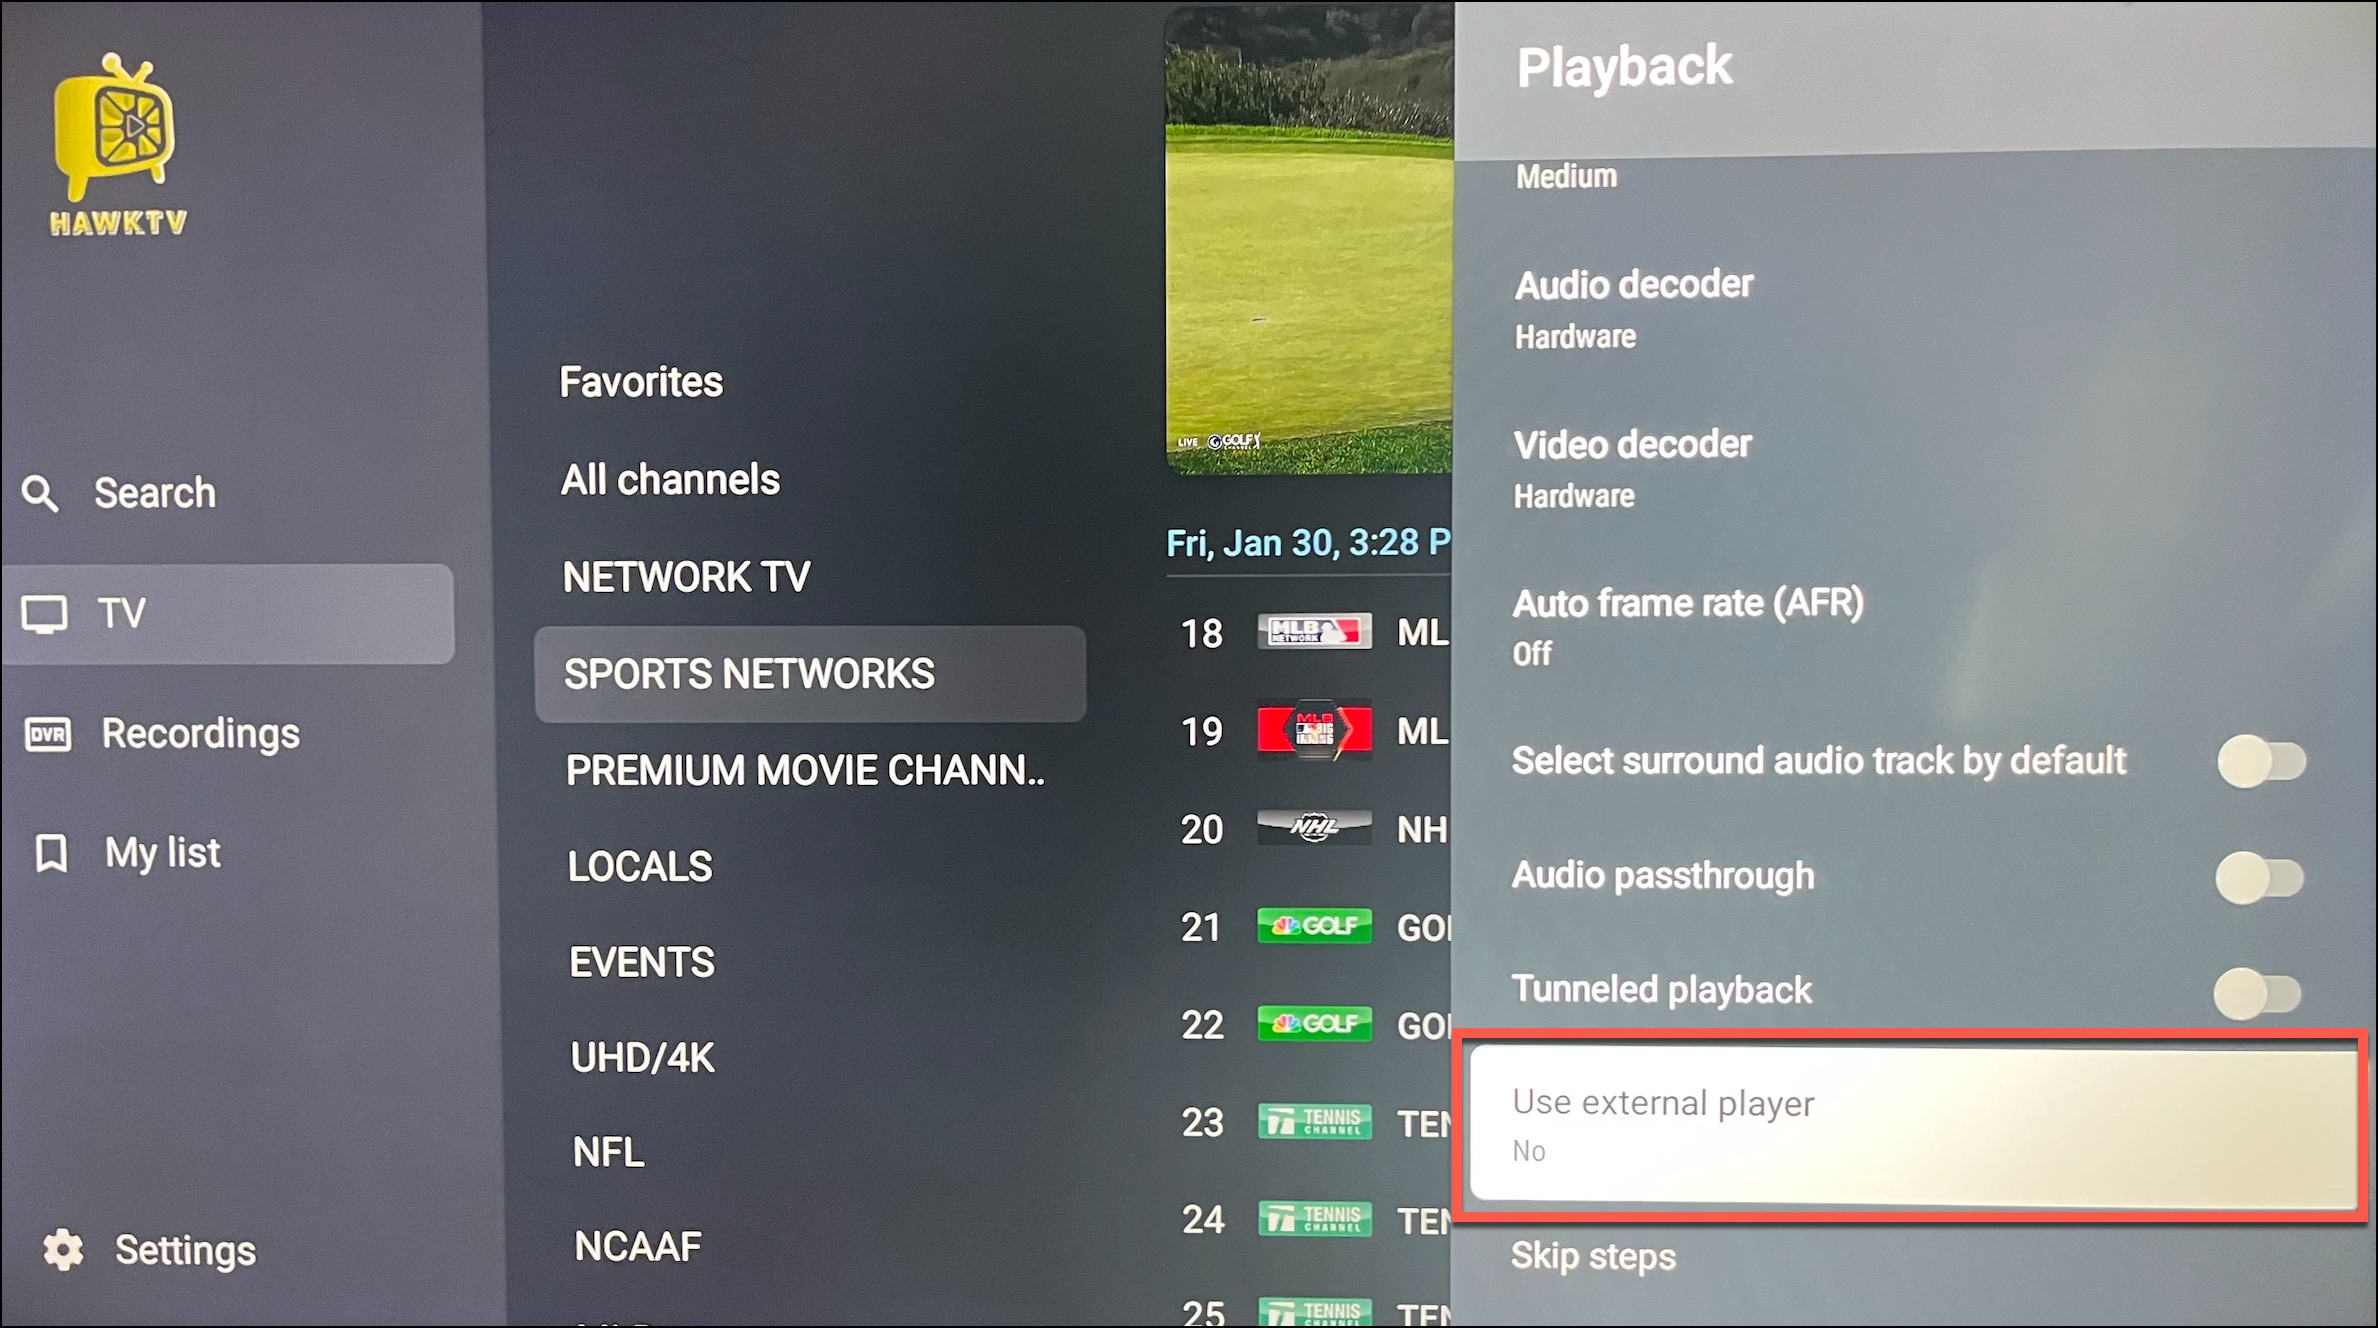Select the TV screen icon in sidebar
This screenshot has width=2378, height=1328.
(x=45, y=614)
